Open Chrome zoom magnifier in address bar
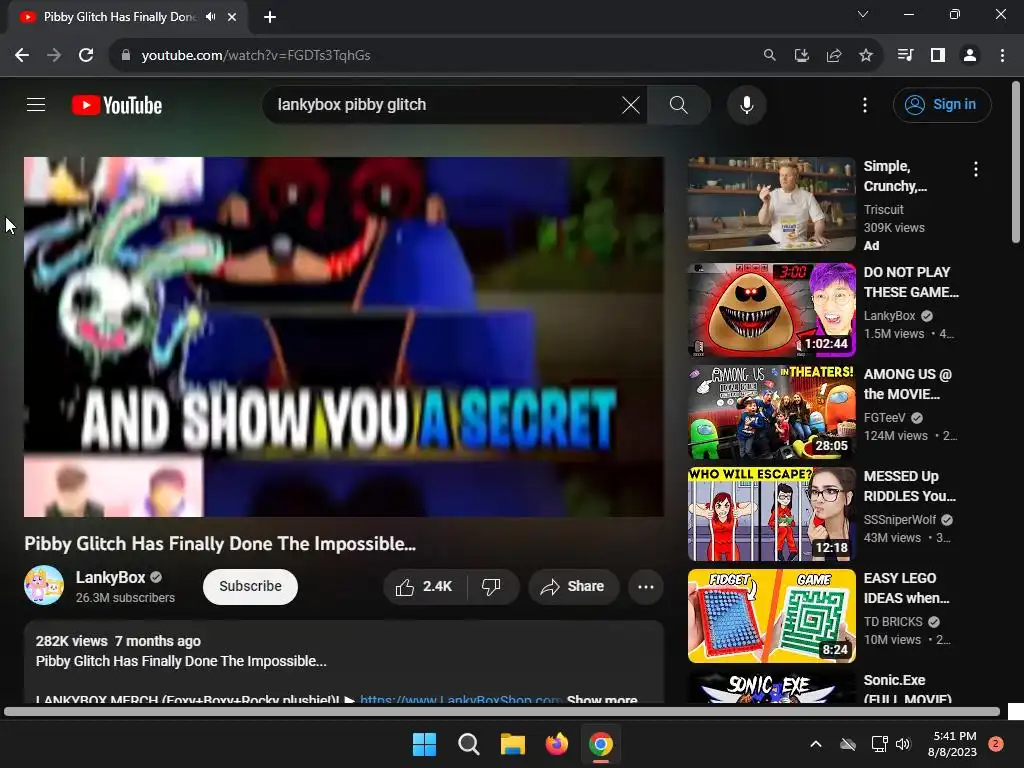 click(x=769, y=56)
